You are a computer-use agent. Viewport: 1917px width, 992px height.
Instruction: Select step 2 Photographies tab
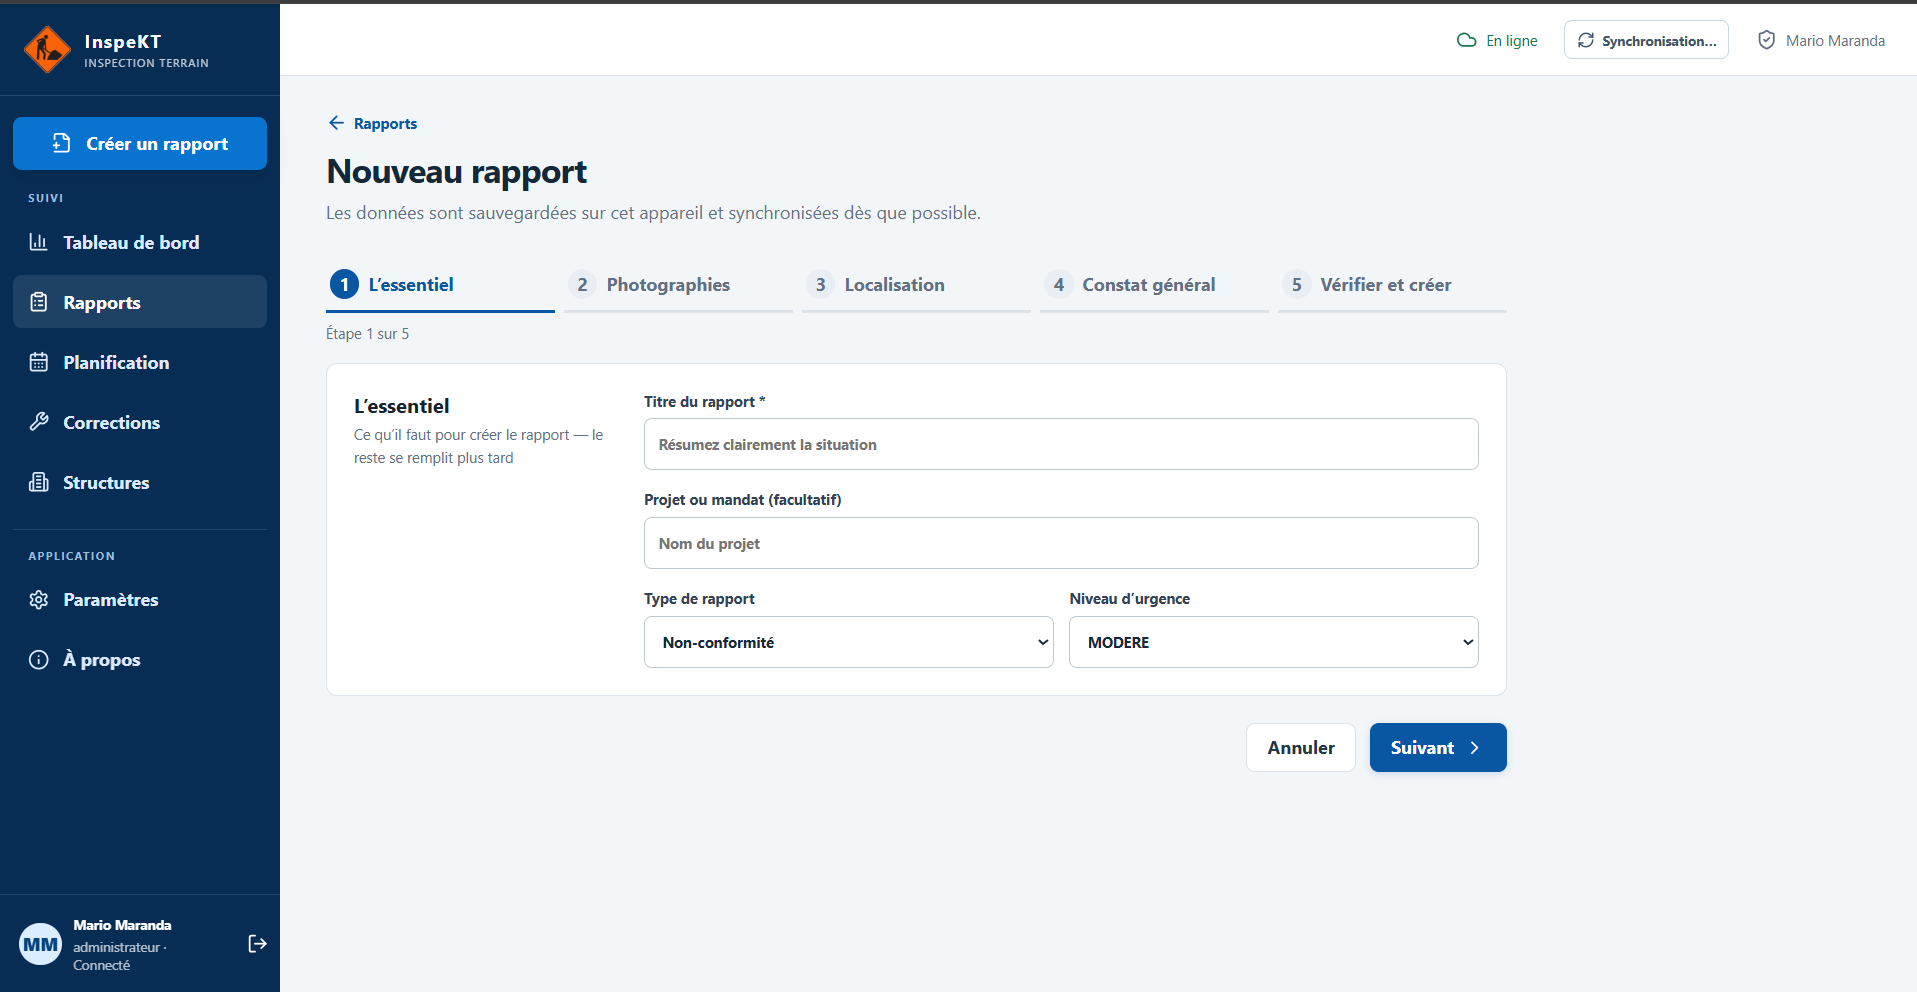[x=678, y=285]
